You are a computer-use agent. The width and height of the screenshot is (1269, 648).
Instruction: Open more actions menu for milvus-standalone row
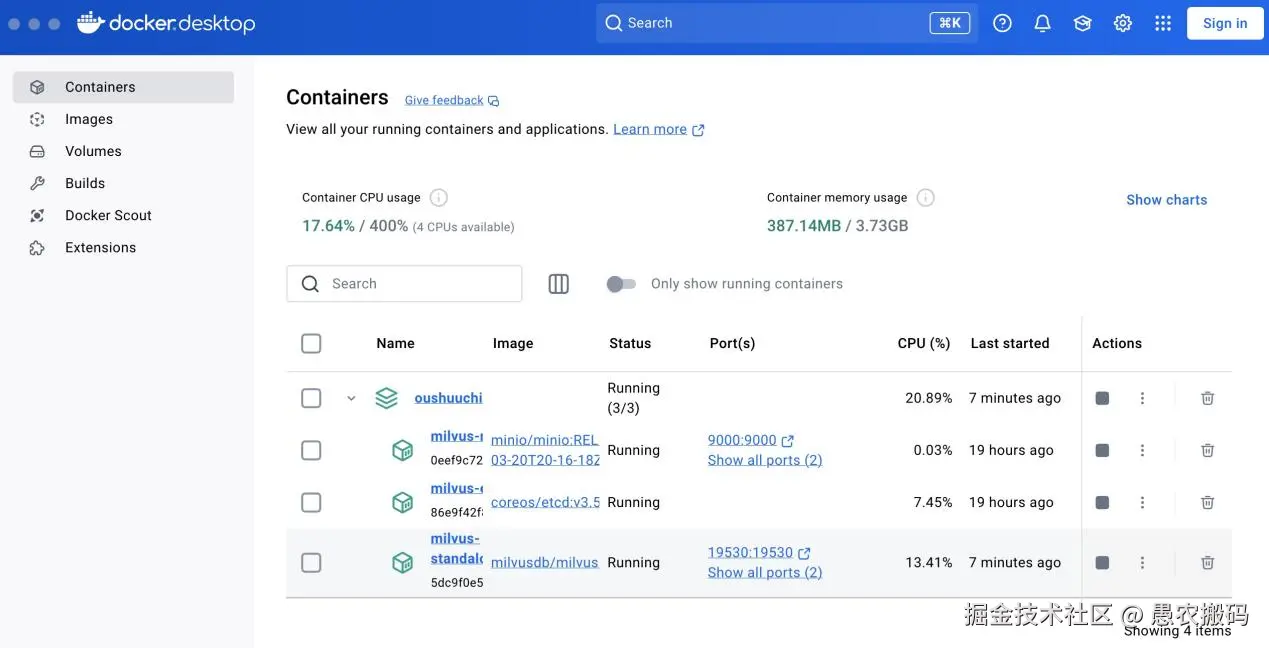pos(1142,563)
